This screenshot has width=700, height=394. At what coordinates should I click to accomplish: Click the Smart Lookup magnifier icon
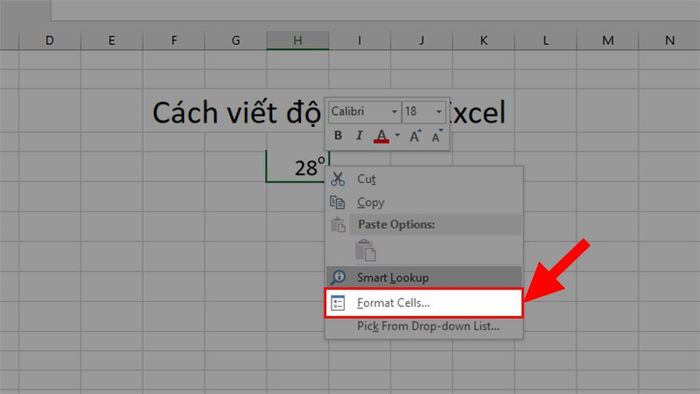(x=338, y=277)
